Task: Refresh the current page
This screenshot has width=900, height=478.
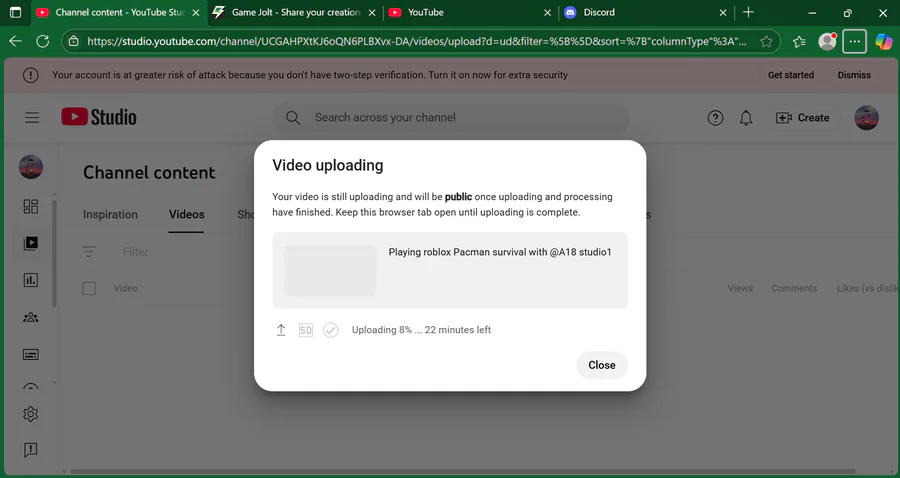Action: 42,41
